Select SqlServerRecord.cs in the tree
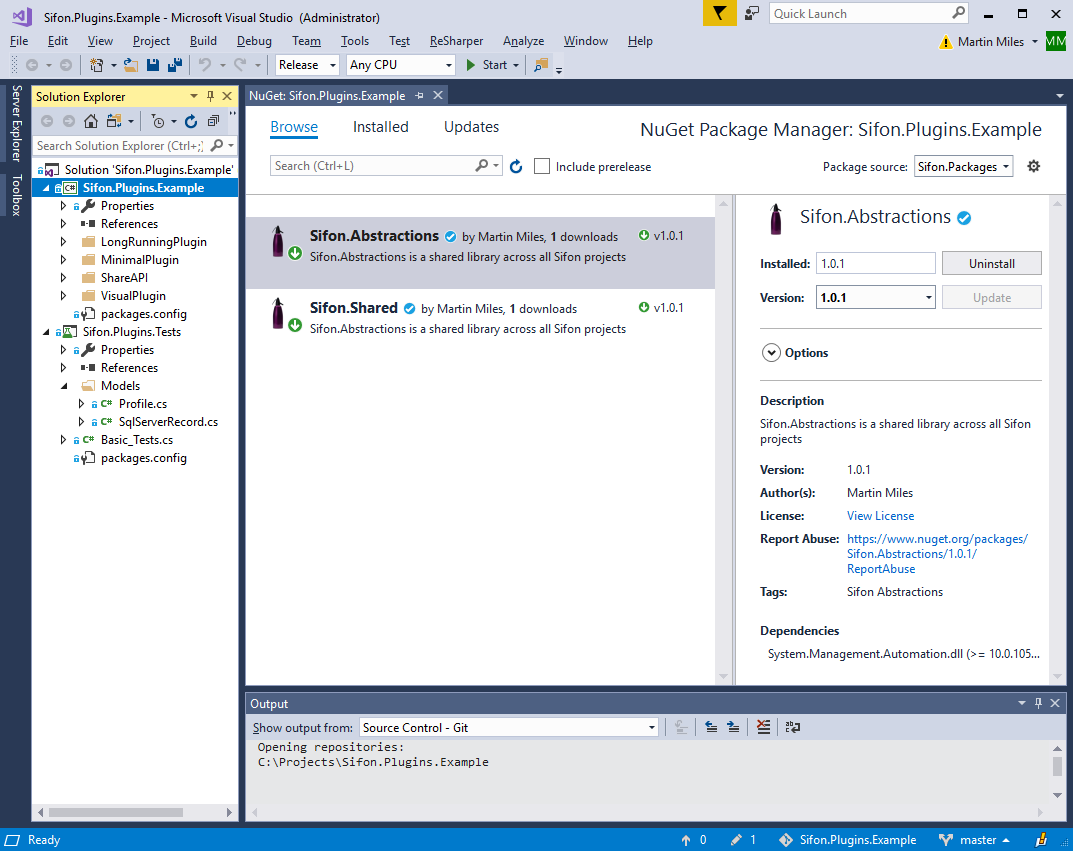The width and height of the screenshot is (1073, 851). click(168, 422)
